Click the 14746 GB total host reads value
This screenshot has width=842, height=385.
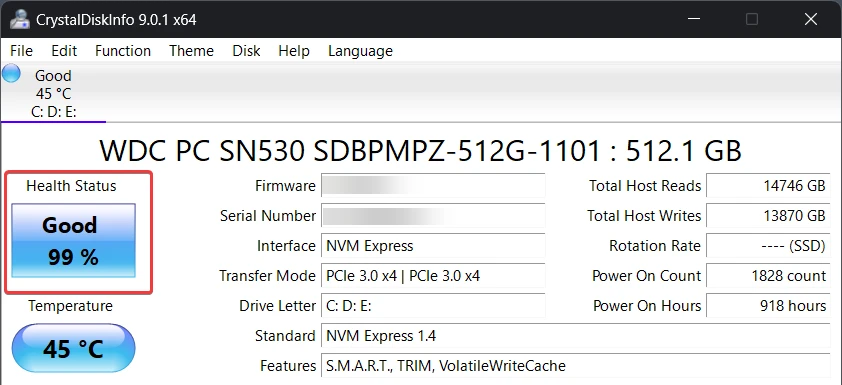coord(768,186)
